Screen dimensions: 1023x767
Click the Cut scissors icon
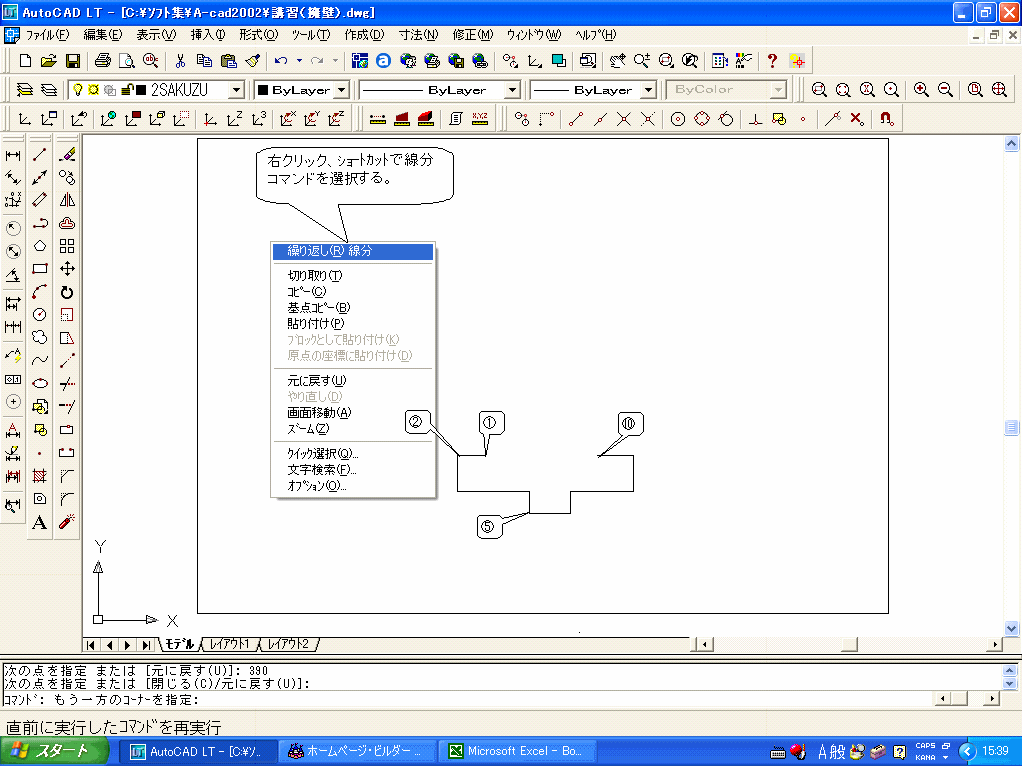coord(180,61)
